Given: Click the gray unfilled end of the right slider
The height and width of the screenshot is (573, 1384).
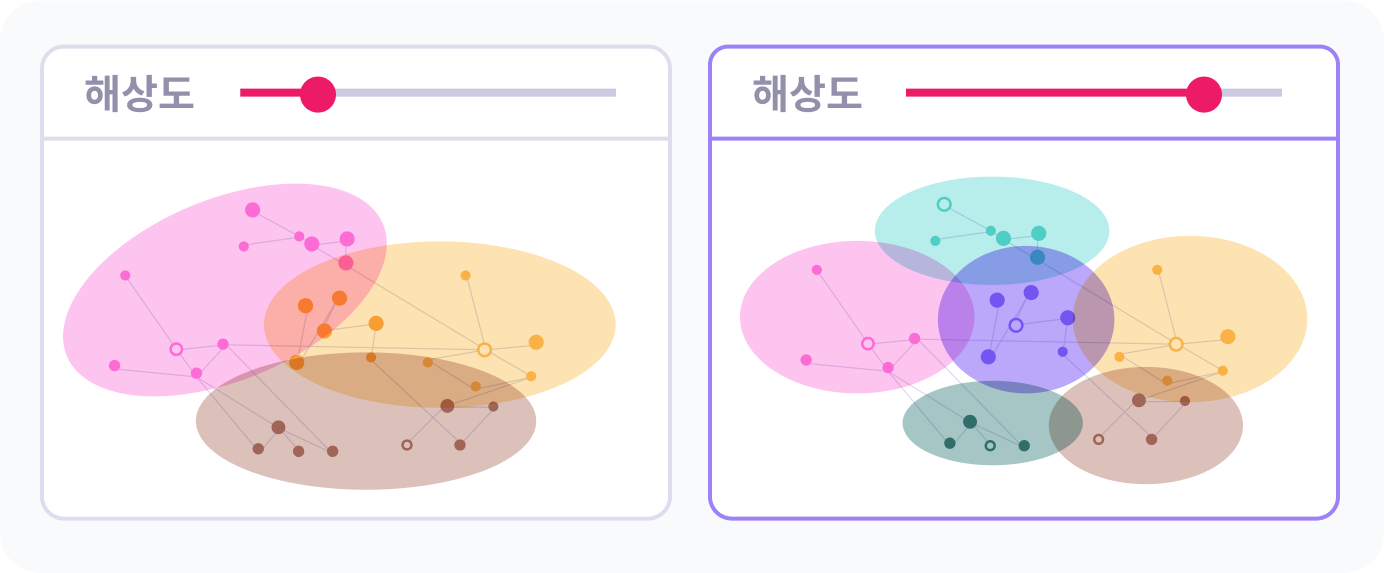Looking at the screenshot, I should [x=1255, y=93].
